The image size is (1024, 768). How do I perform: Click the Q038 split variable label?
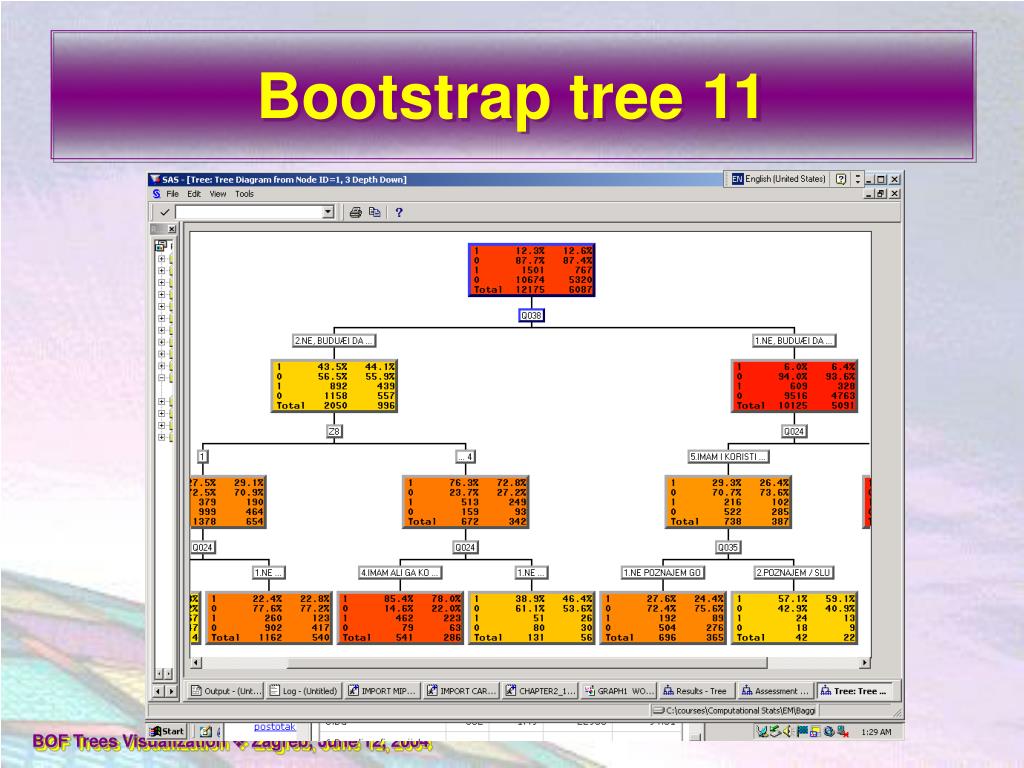click(532, 315)
